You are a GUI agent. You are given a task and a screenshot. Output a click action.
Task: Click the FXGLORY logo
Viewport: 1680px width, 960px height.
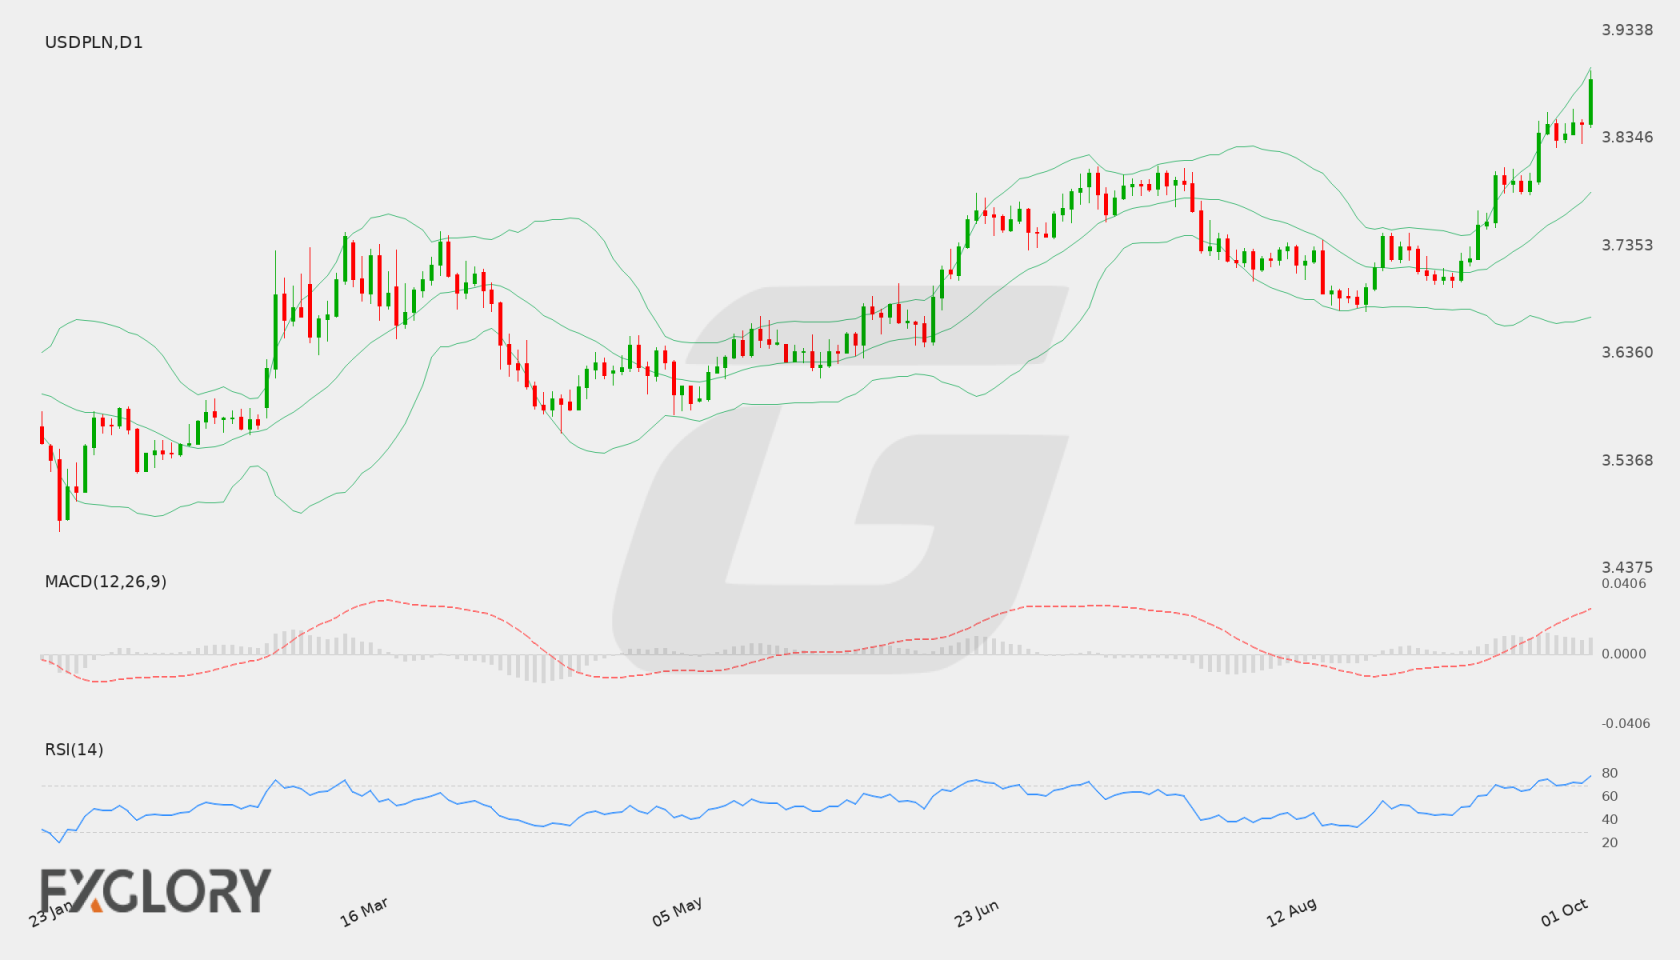155,890
